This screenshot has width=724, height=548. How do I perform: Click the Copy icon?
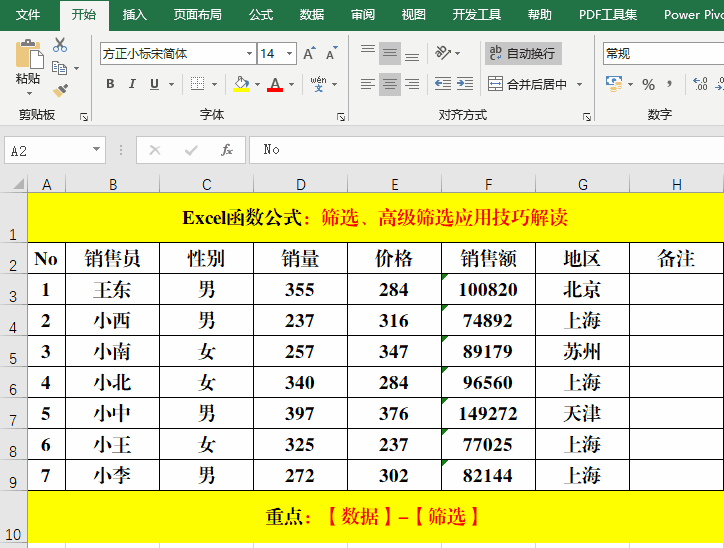coord(59,68)
